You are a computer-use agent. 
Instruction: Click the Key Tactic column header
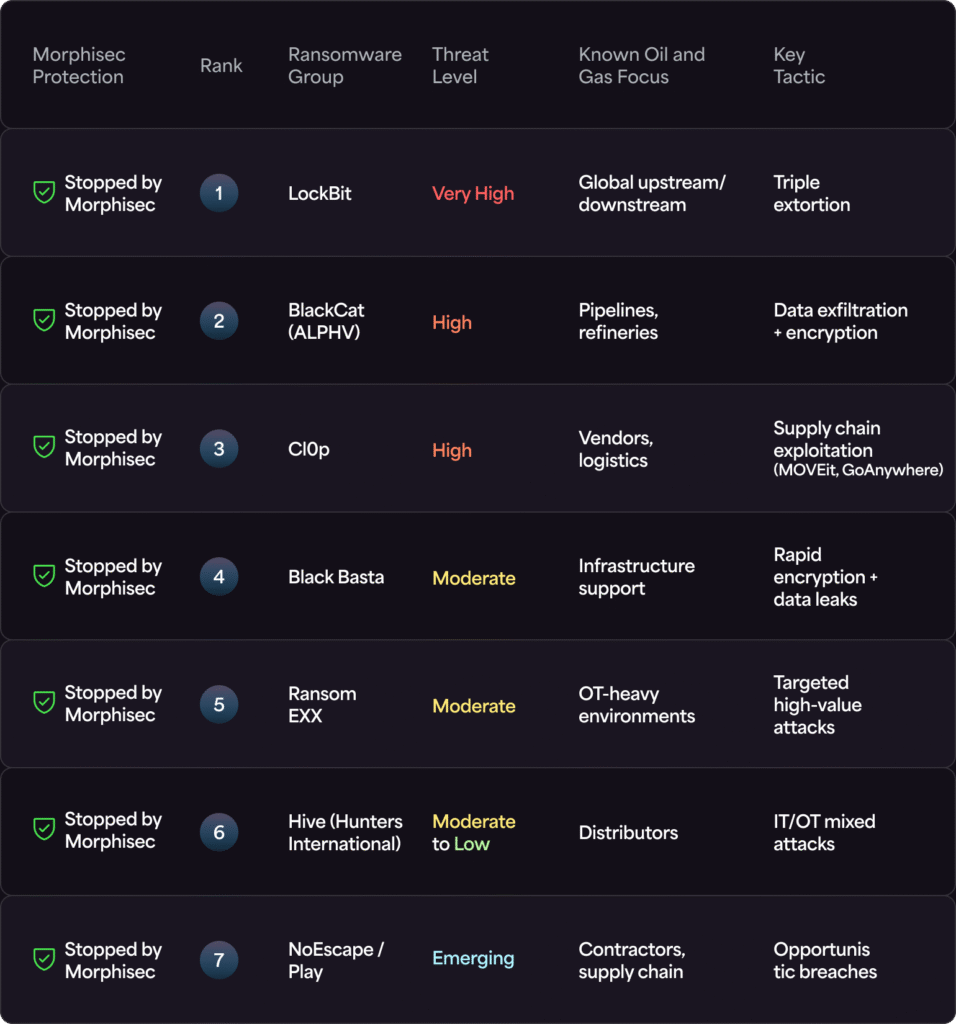(x=799, y=65)
